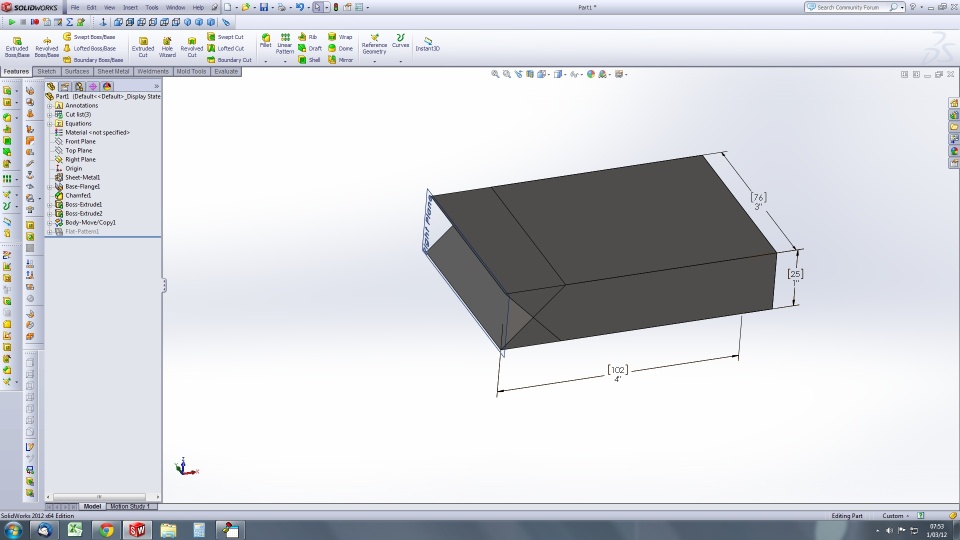
Task: Select the Dome feature tool
Action: (340, 48)
